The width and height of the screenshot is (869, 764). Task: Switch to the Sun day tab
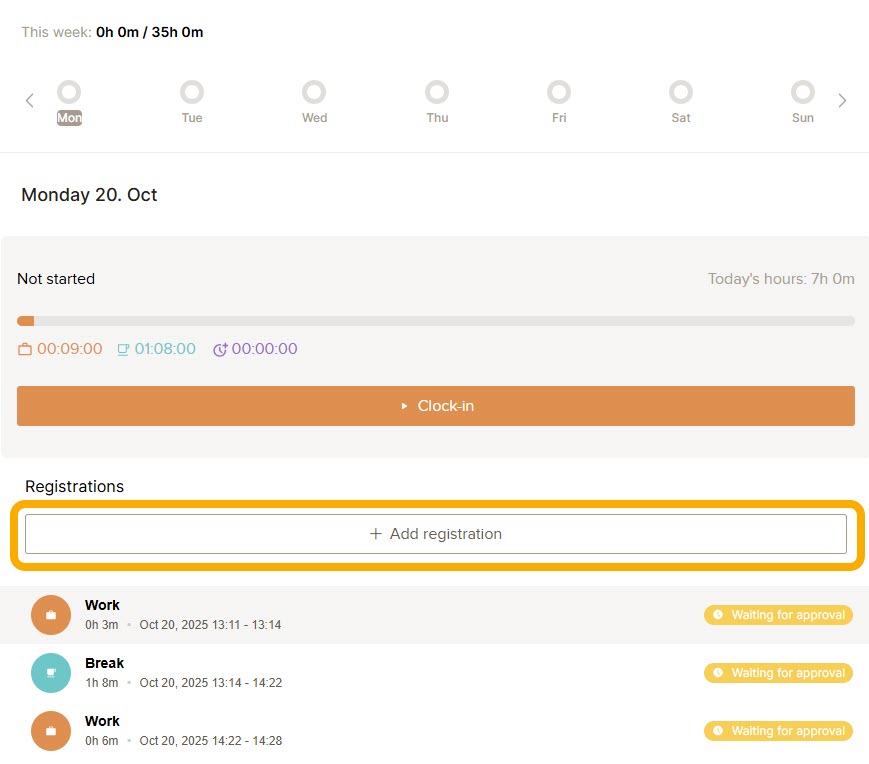click(803, 117)
